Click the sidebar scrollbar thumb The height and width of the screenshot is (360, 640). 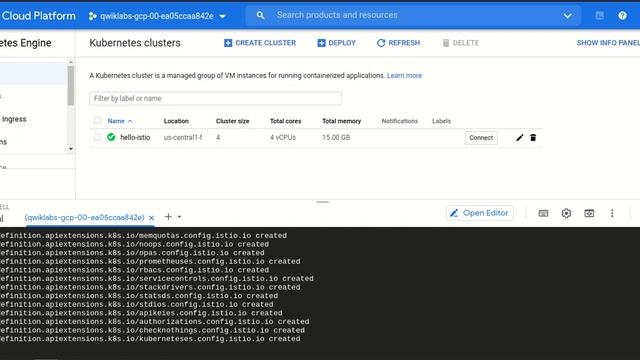(71, 85)
